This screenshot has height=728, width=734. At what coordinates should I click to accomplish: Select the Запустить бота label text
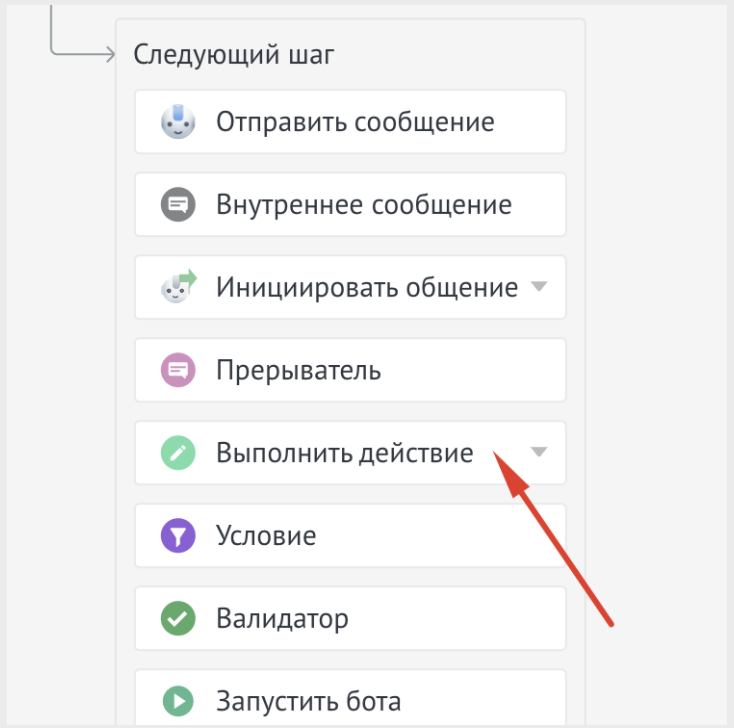[308, 701]
